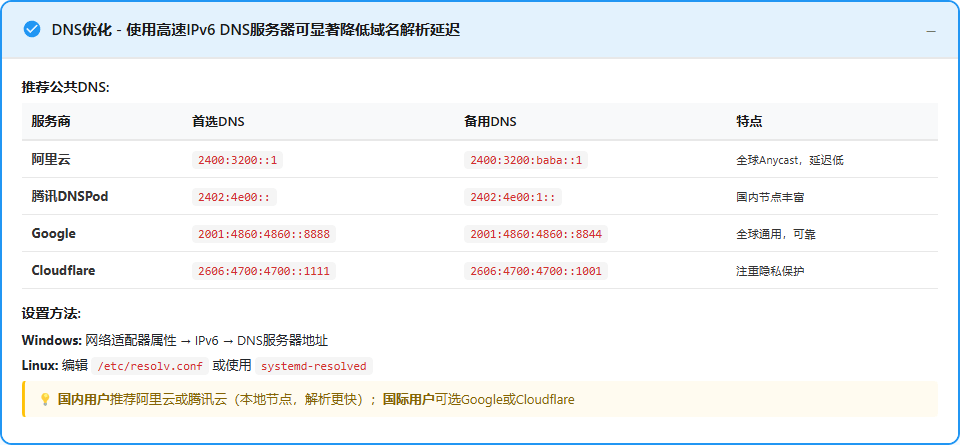Click Cloudflare primary DNS ending in 1111
Image resolution: width=960 pixels, height=445 pixels.
point(263,271)
